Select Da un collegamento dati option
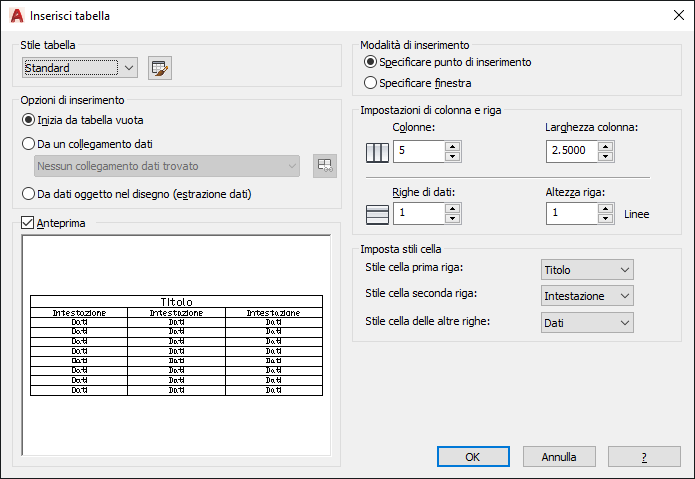Viewport: 695px width, 479px height. pos(87,144)
